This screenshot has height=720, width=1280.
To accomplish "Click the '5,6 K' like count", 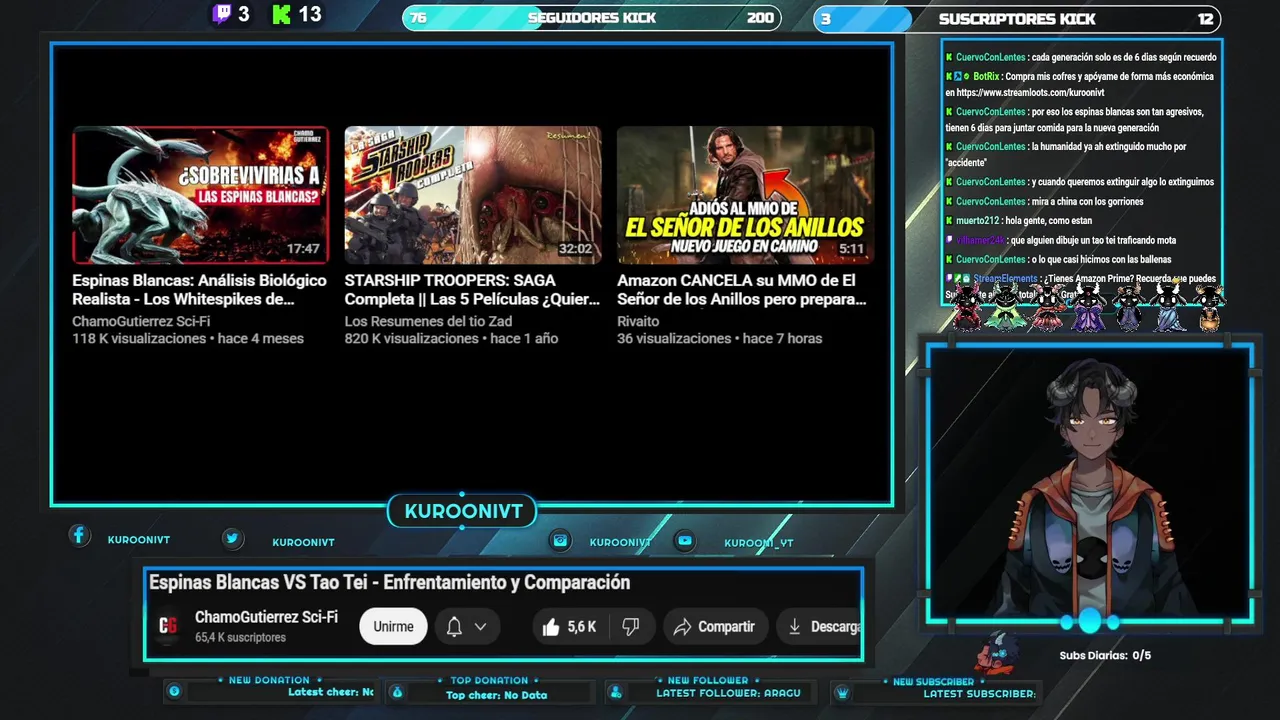I will [582, 627].
